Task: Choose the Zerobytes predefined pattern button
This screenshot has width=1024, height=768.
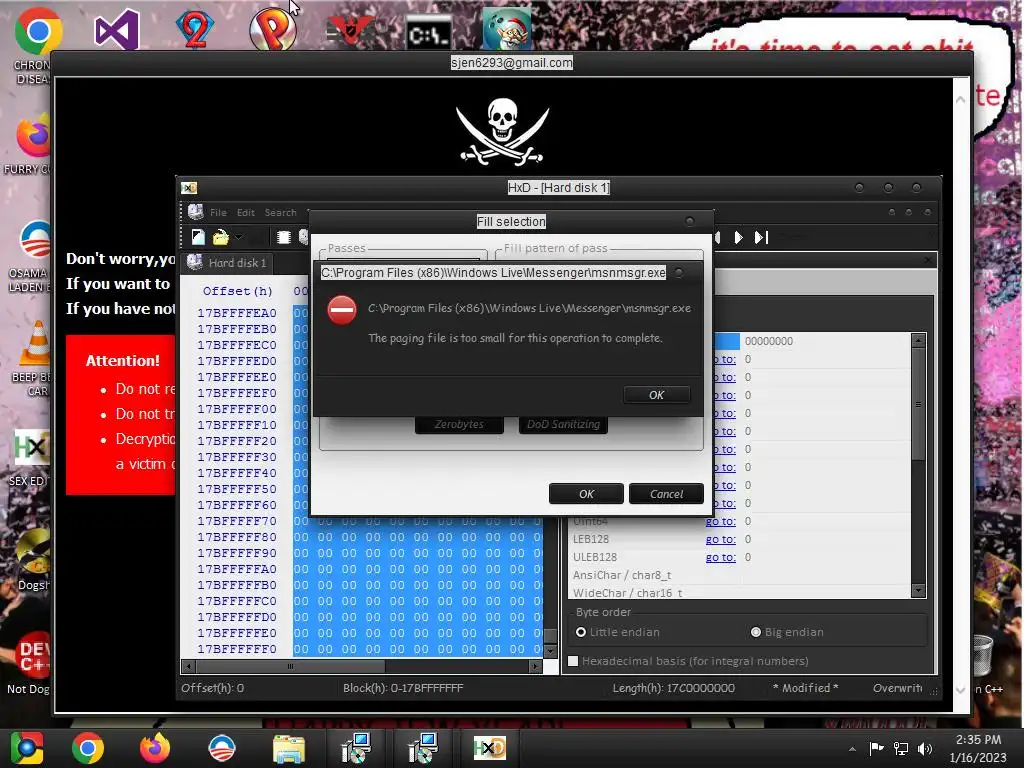Action: pyautogui.click(x=459, y=424)
